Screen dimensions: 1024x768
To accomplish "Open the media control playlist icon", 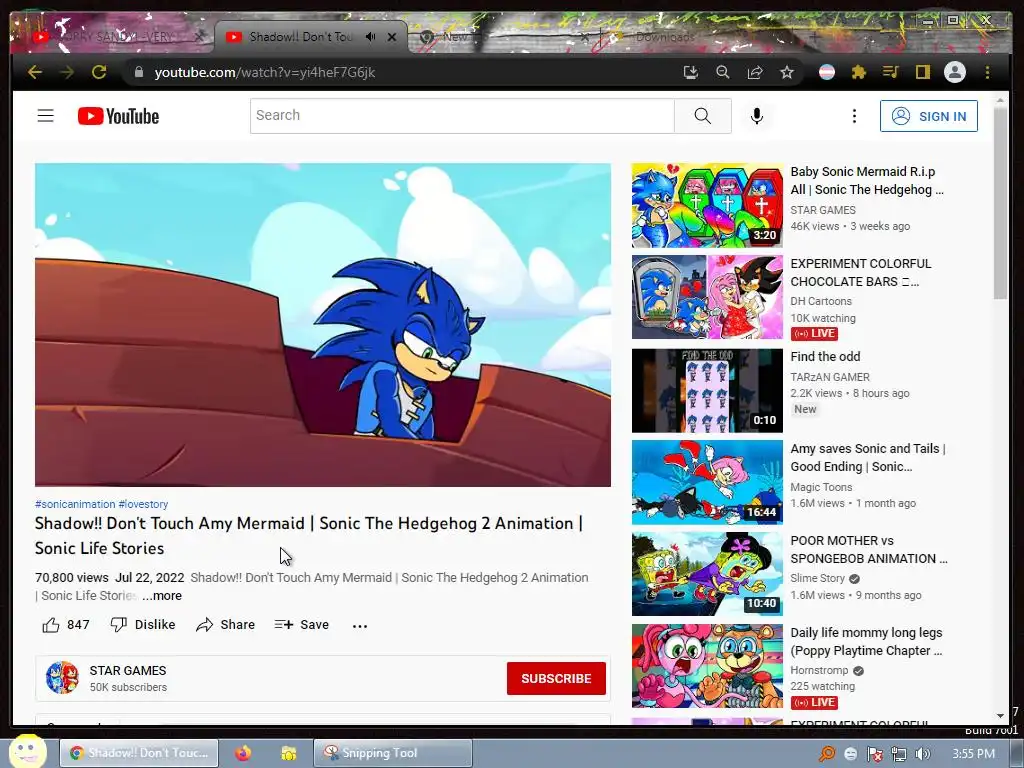I will (x=891, y=72).
